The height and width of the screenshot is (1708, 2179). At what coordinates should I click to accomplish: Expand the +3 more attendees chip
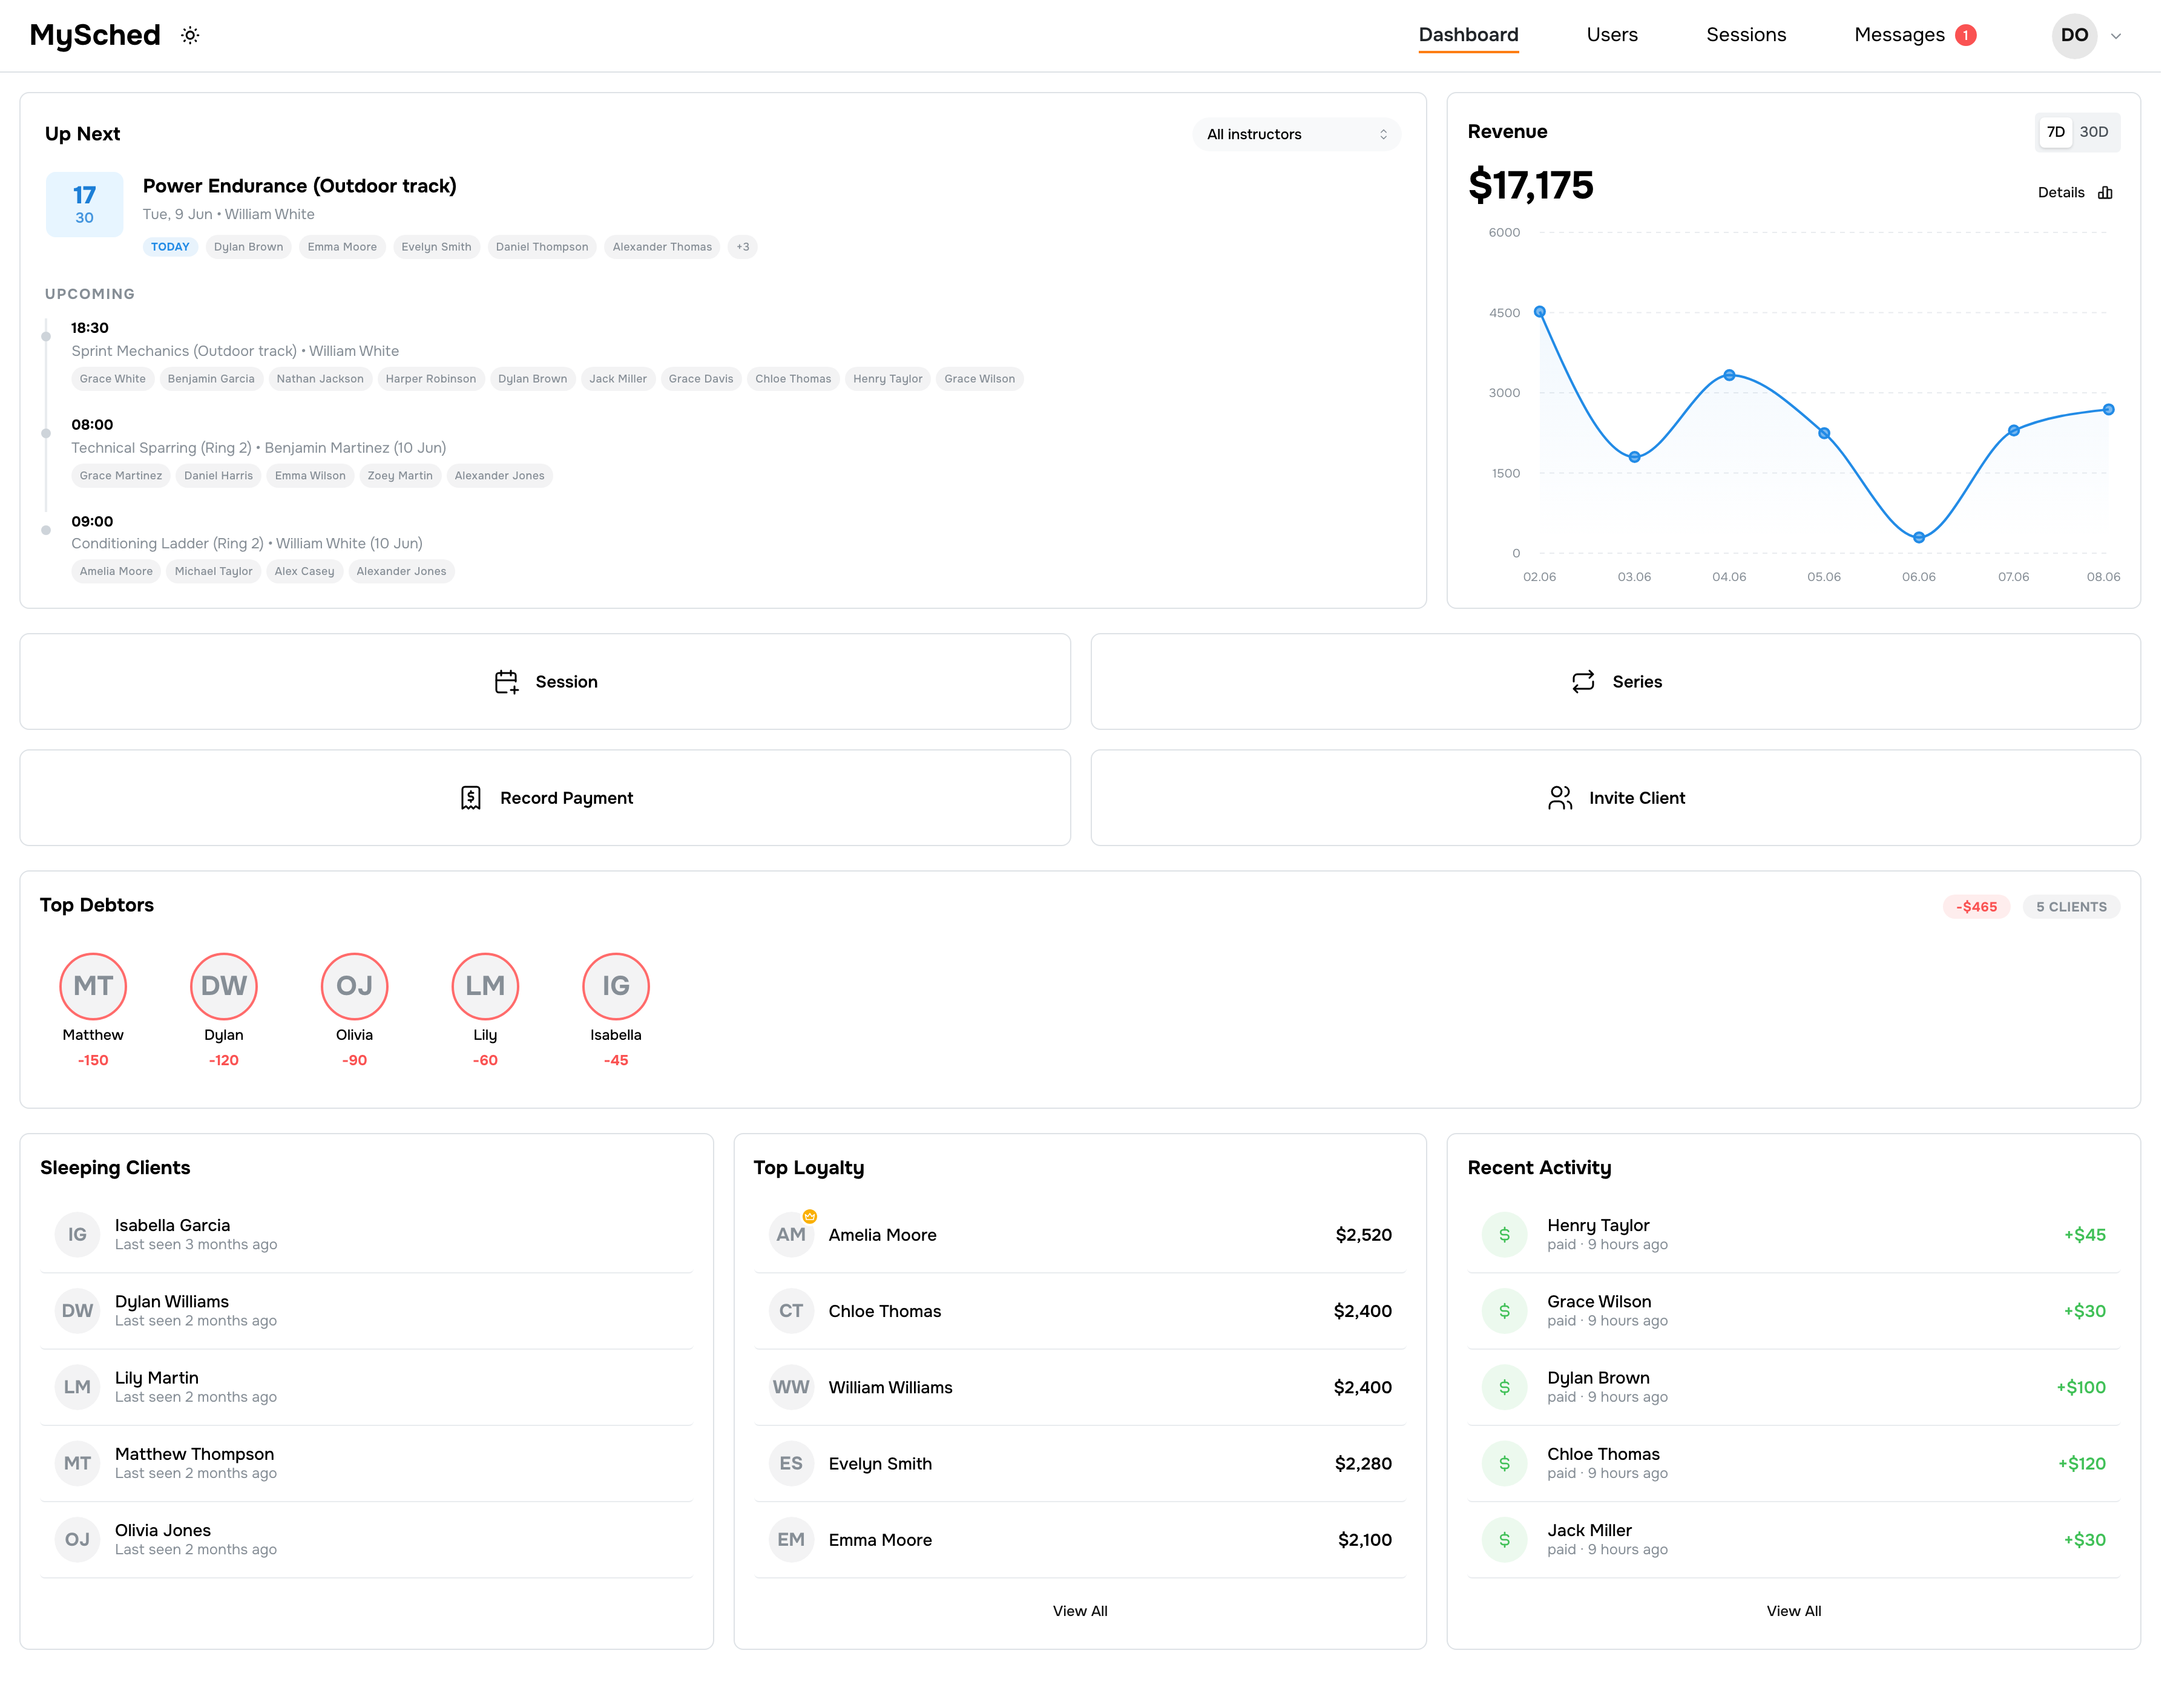pyautogui.click(x=749, y=249)
